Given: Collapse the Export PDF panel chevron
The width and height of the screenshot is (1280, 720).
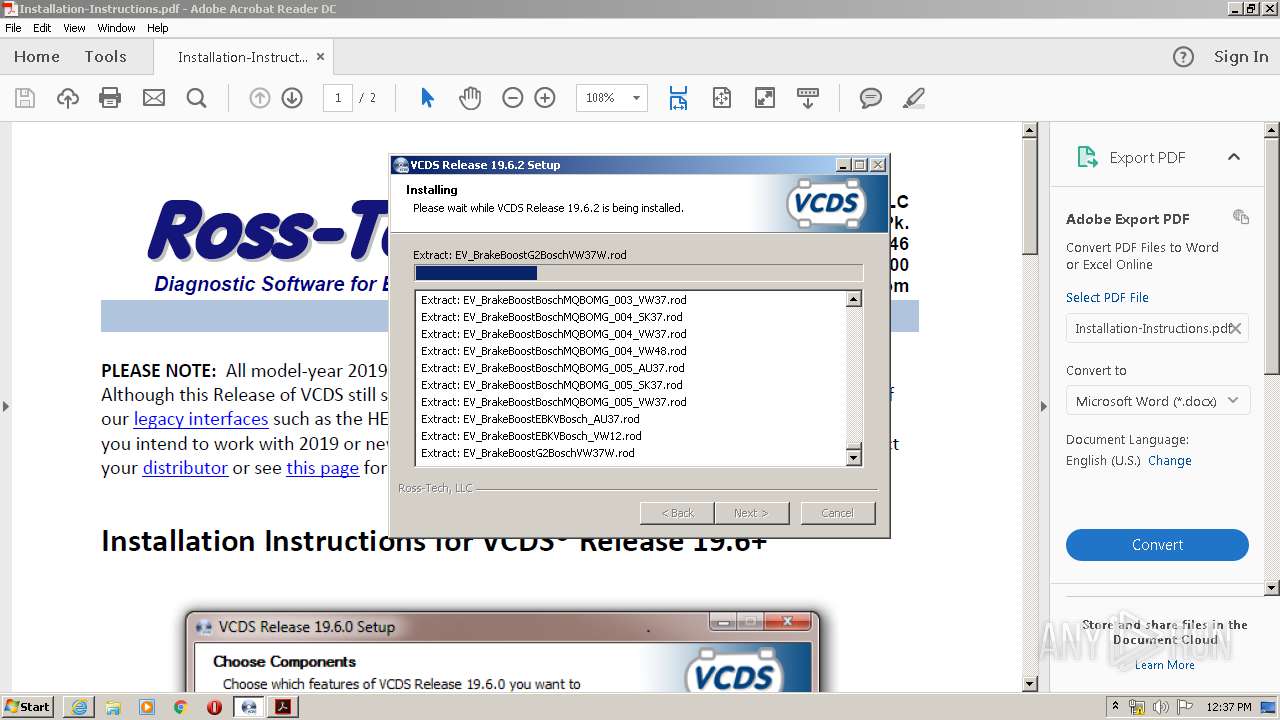Looking at the screenshot, I should (1234, 157).
